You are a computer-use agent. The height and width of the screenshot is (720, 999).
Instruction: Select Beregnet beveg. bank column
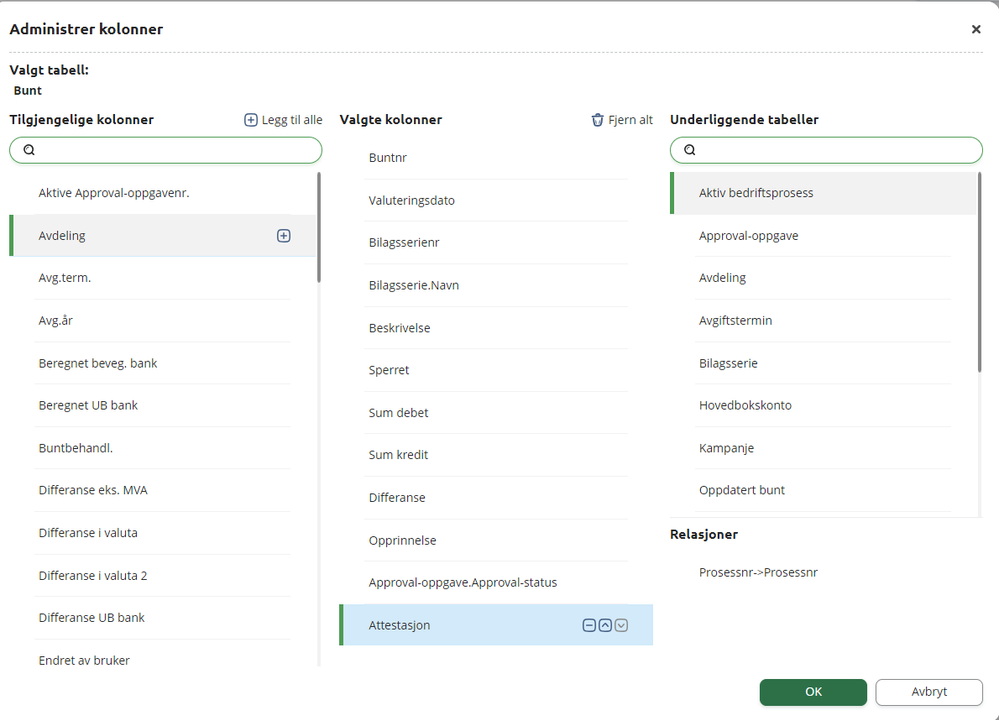coord(162,363)
